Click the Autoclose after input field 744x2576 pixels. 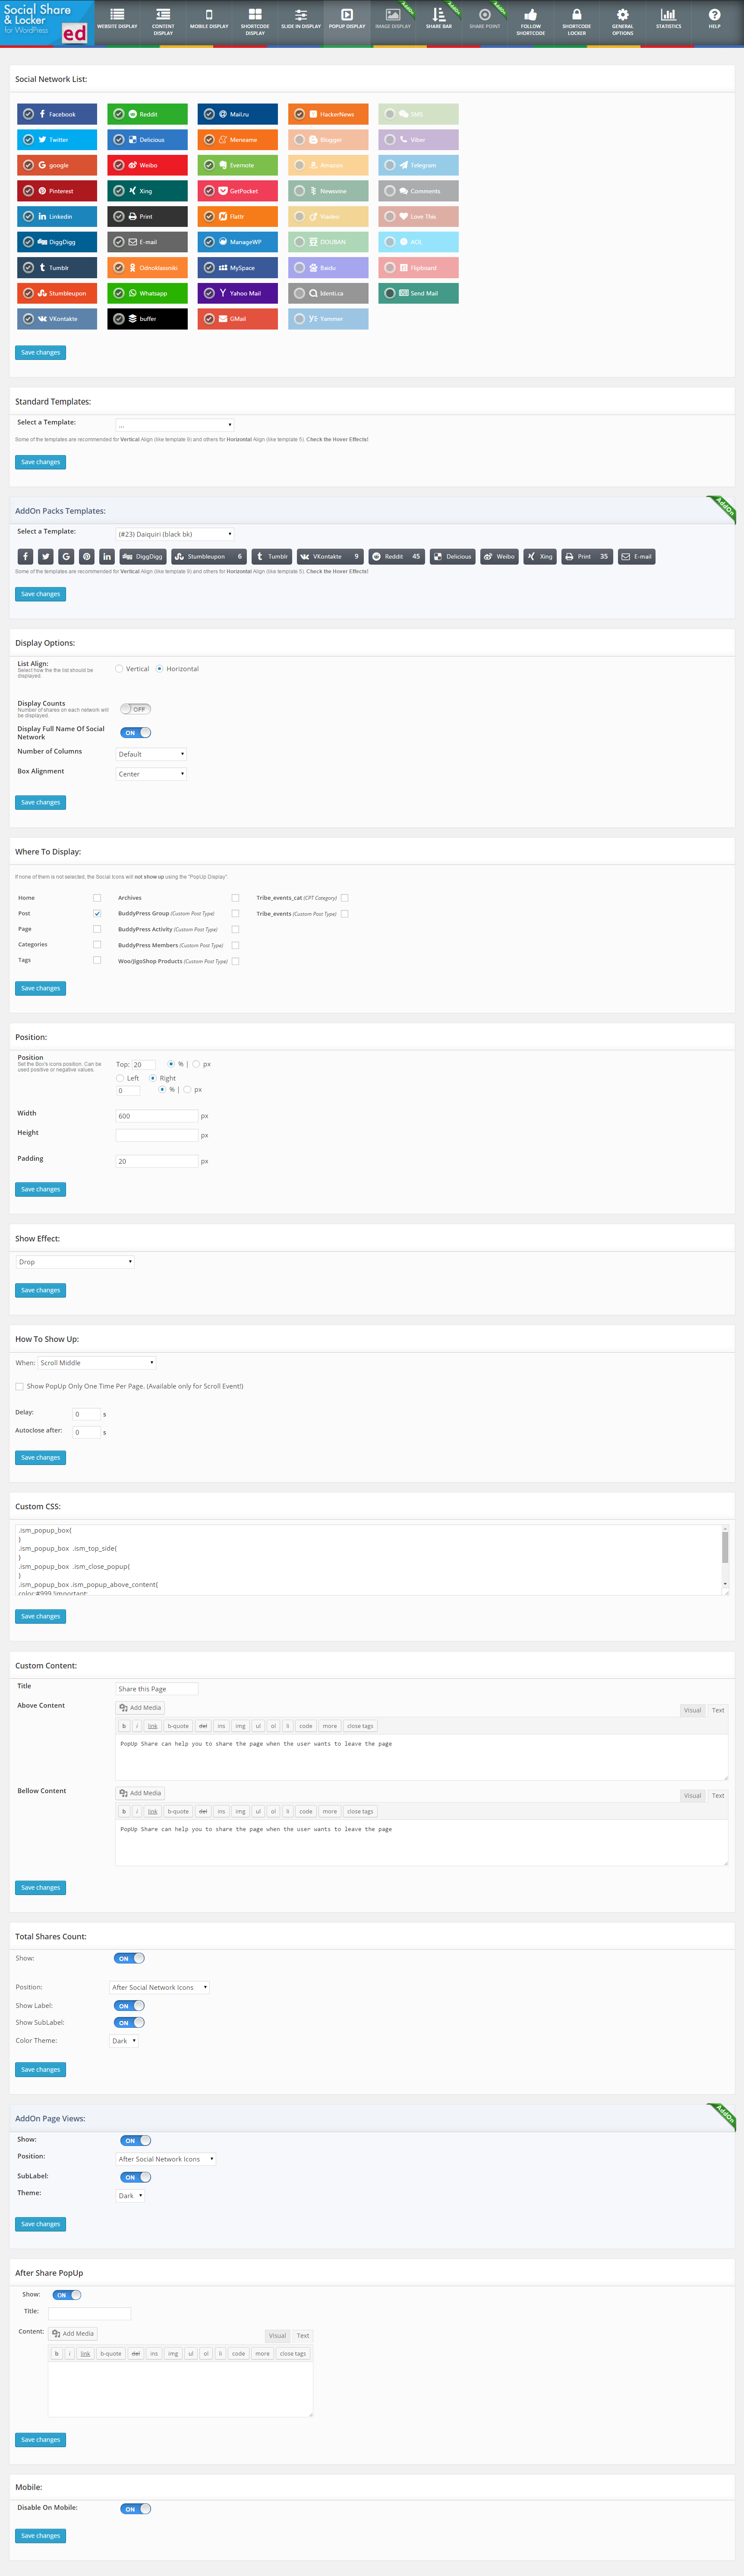click(x=87, y=1433)
